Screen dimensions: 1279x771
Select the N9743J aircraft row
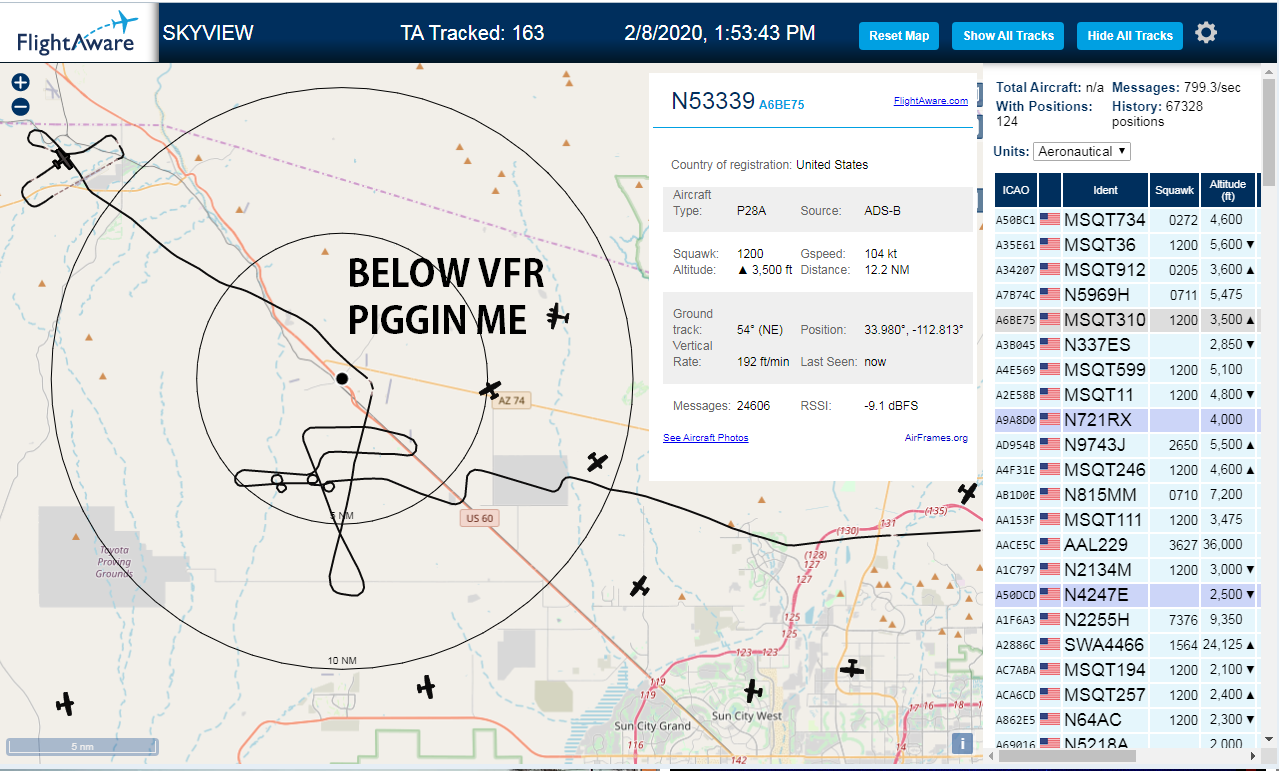click(x=1126, y=445)
